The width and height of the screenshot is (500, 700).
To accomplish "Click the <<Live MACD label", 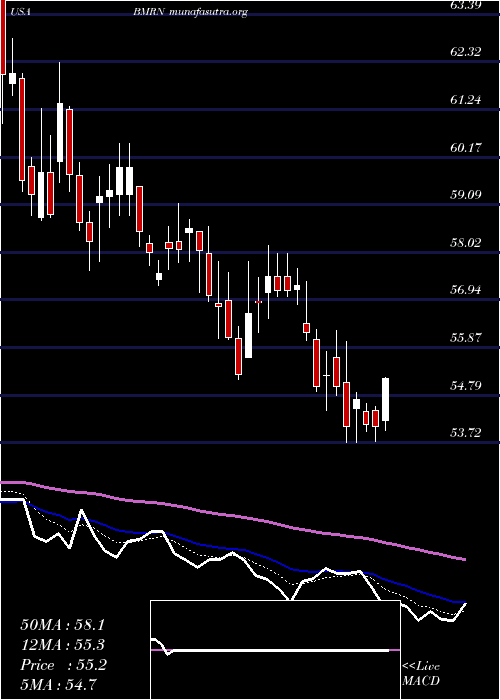I will [421, 674].
